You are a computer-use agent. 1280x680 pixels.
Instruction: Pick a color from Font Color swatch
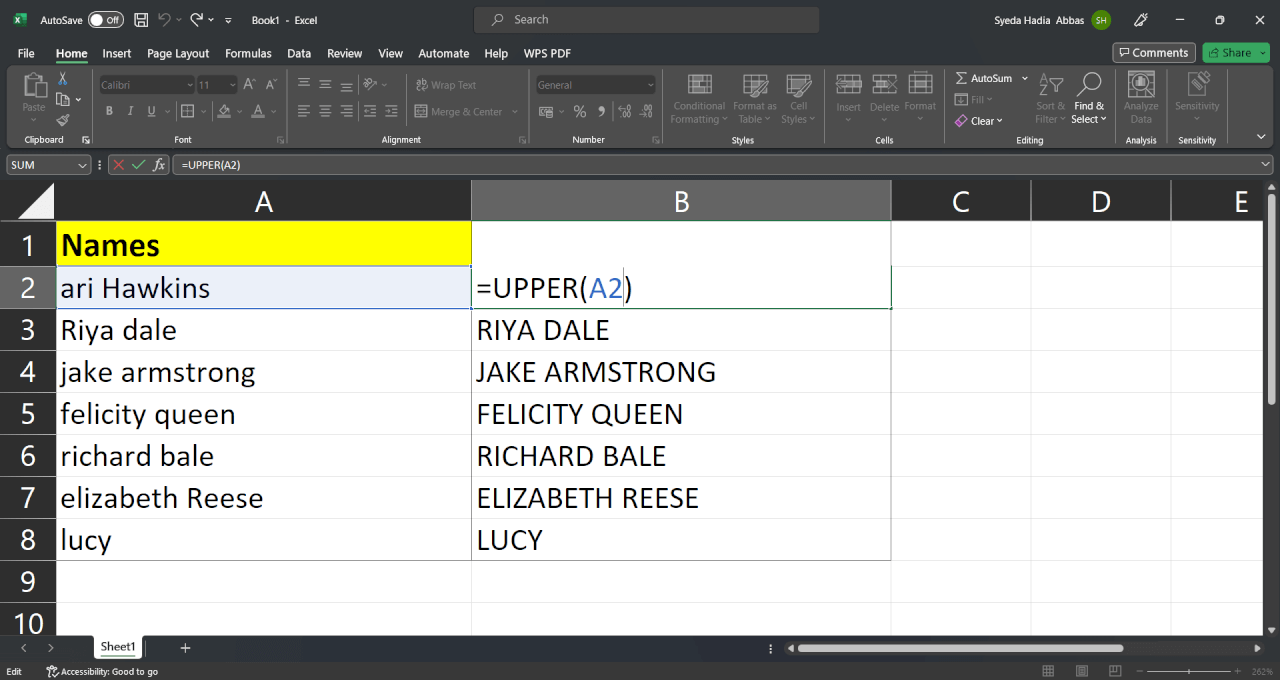[257, 111]
